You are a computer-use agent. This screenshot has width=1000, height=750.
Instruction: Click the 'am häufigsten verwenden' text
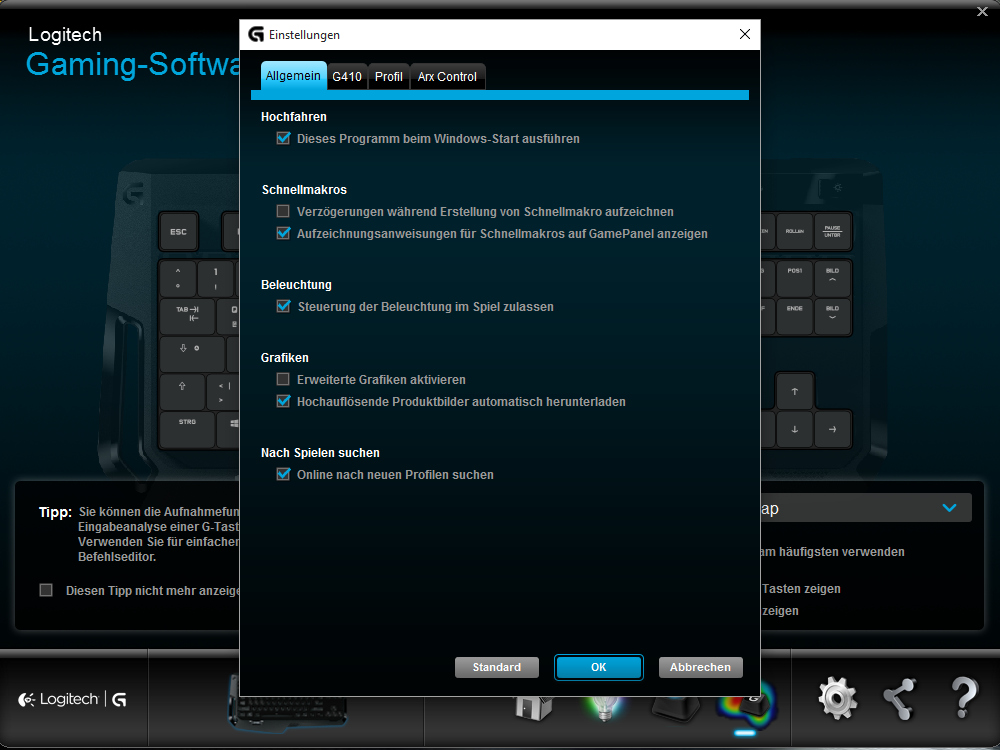coord(832,552)
